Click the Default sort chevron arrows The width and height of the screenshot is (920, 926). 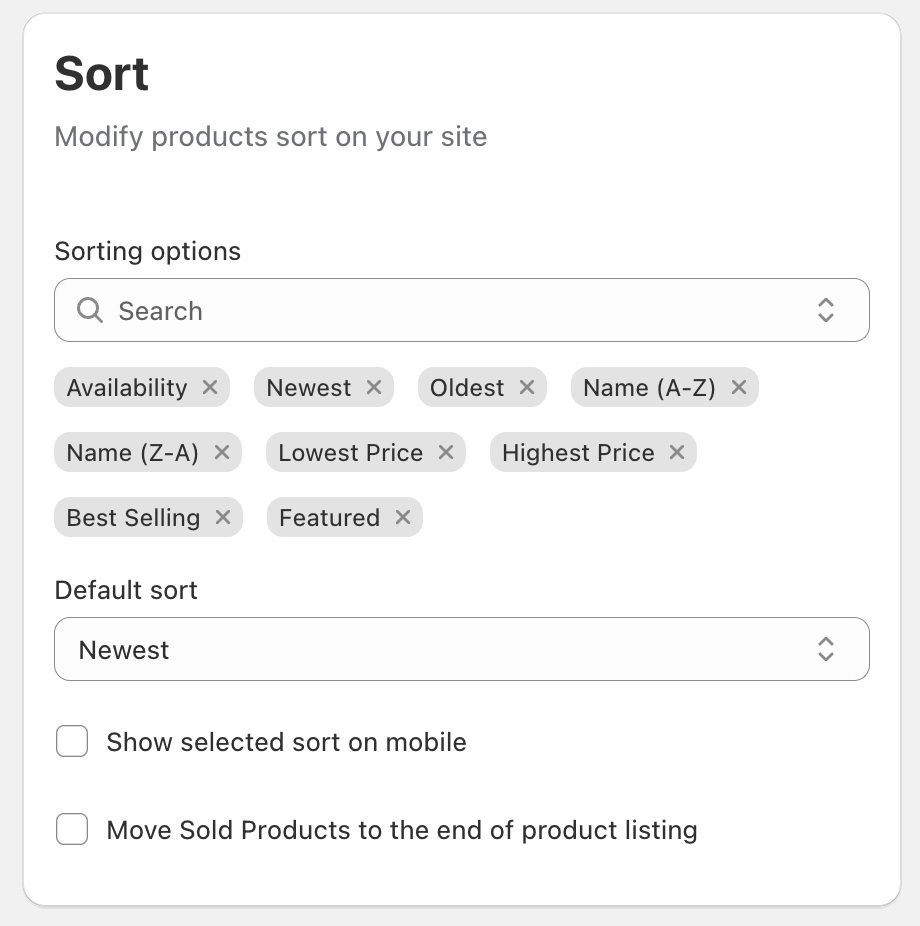pyautogui.click(x=826, y=650)
